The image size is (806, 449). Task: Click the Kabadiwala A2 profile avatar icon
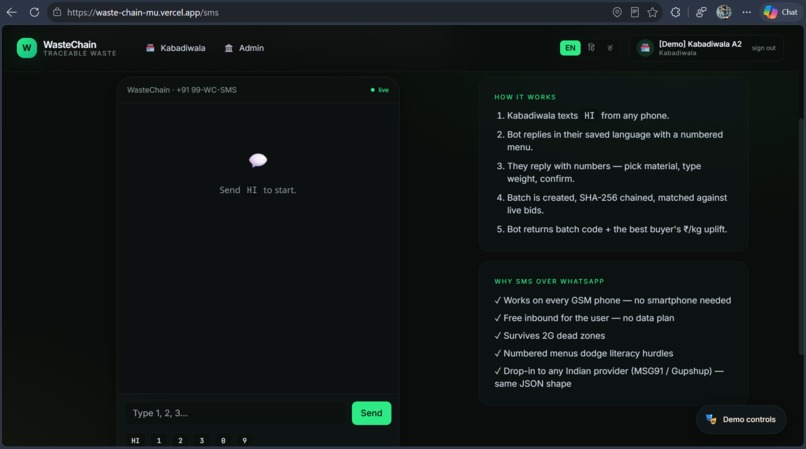(x=645, y=48)
